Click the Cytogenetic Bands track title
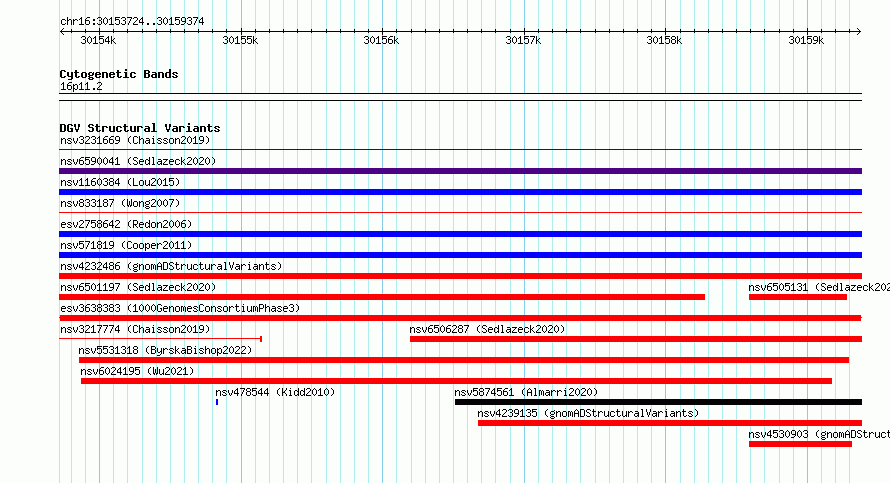890x483 pixels. pyautogui.click(x=119, y=74)
